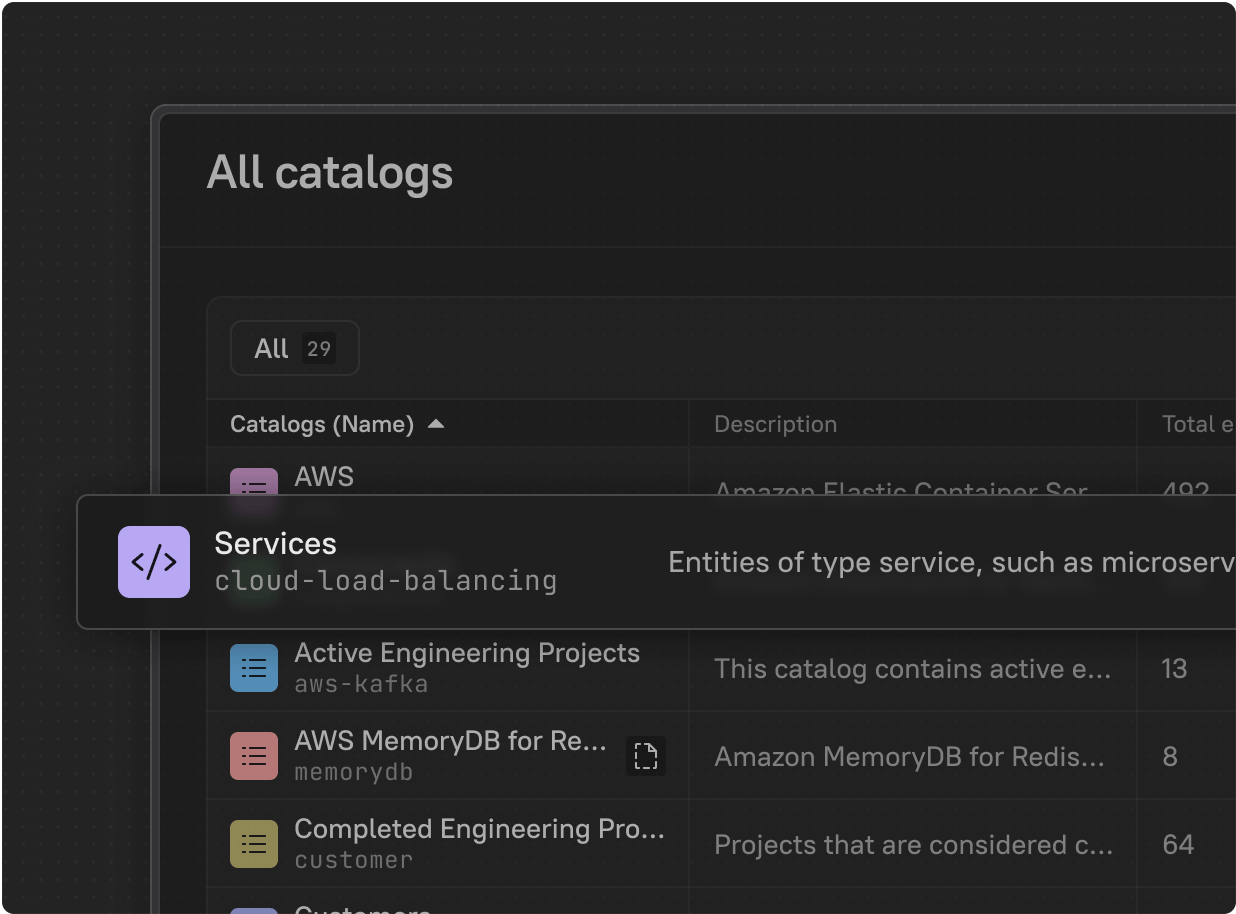Click 'Projects that are considered c...' description
Viewport: 1236px width, 914px height.
[913, 845]
